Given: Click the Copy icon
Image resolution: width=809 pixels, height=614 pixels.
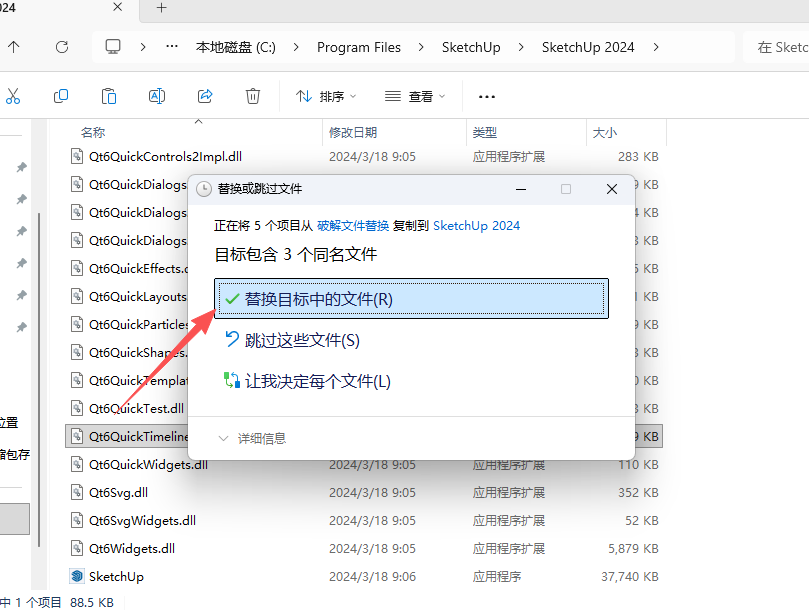Looking at the screenshot, I should pos(60,95).
